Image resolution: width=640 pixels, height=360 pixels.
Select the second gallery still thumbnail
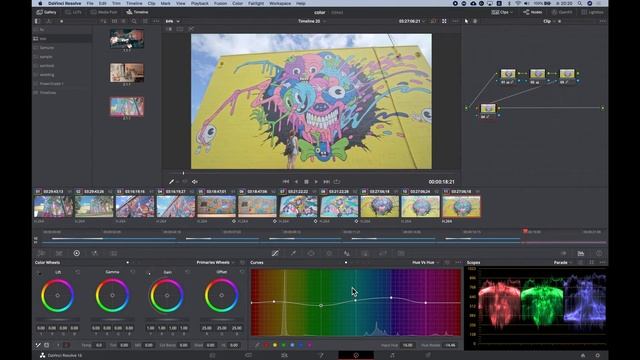pos(127,72)
